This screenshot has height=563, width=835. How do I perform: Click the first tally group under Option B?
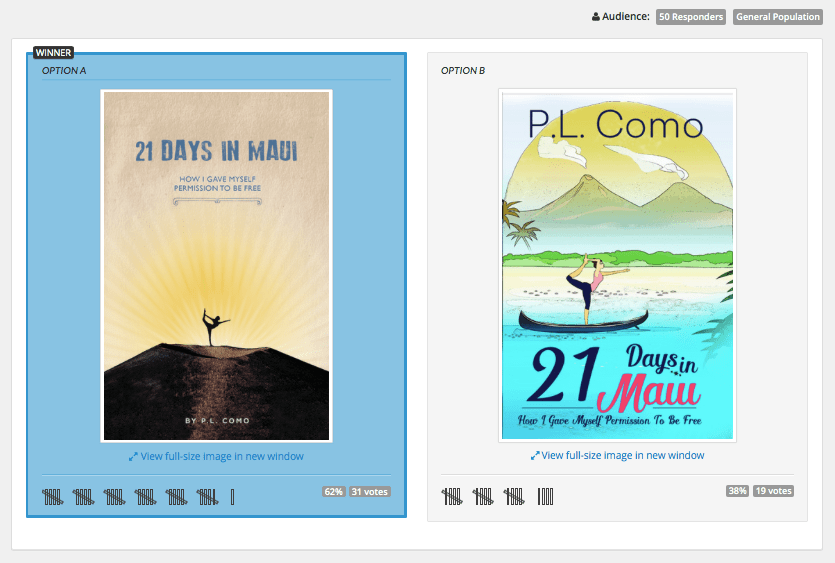[x=452, y=496]
